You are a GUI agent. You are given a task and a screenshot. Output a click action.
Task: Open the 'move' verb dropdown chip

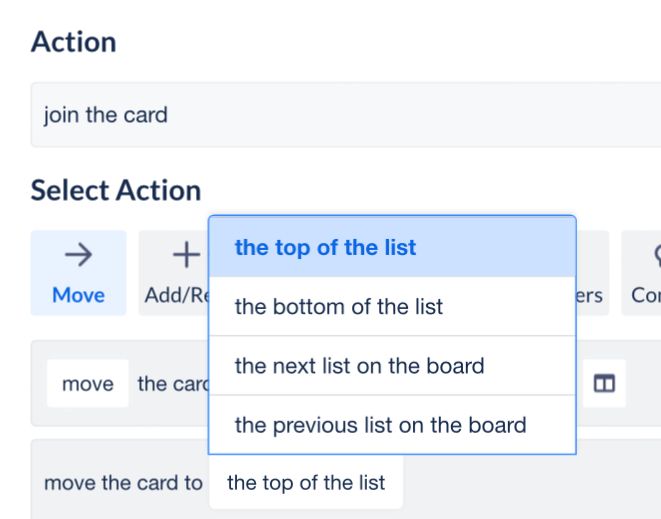pos(88,383)
